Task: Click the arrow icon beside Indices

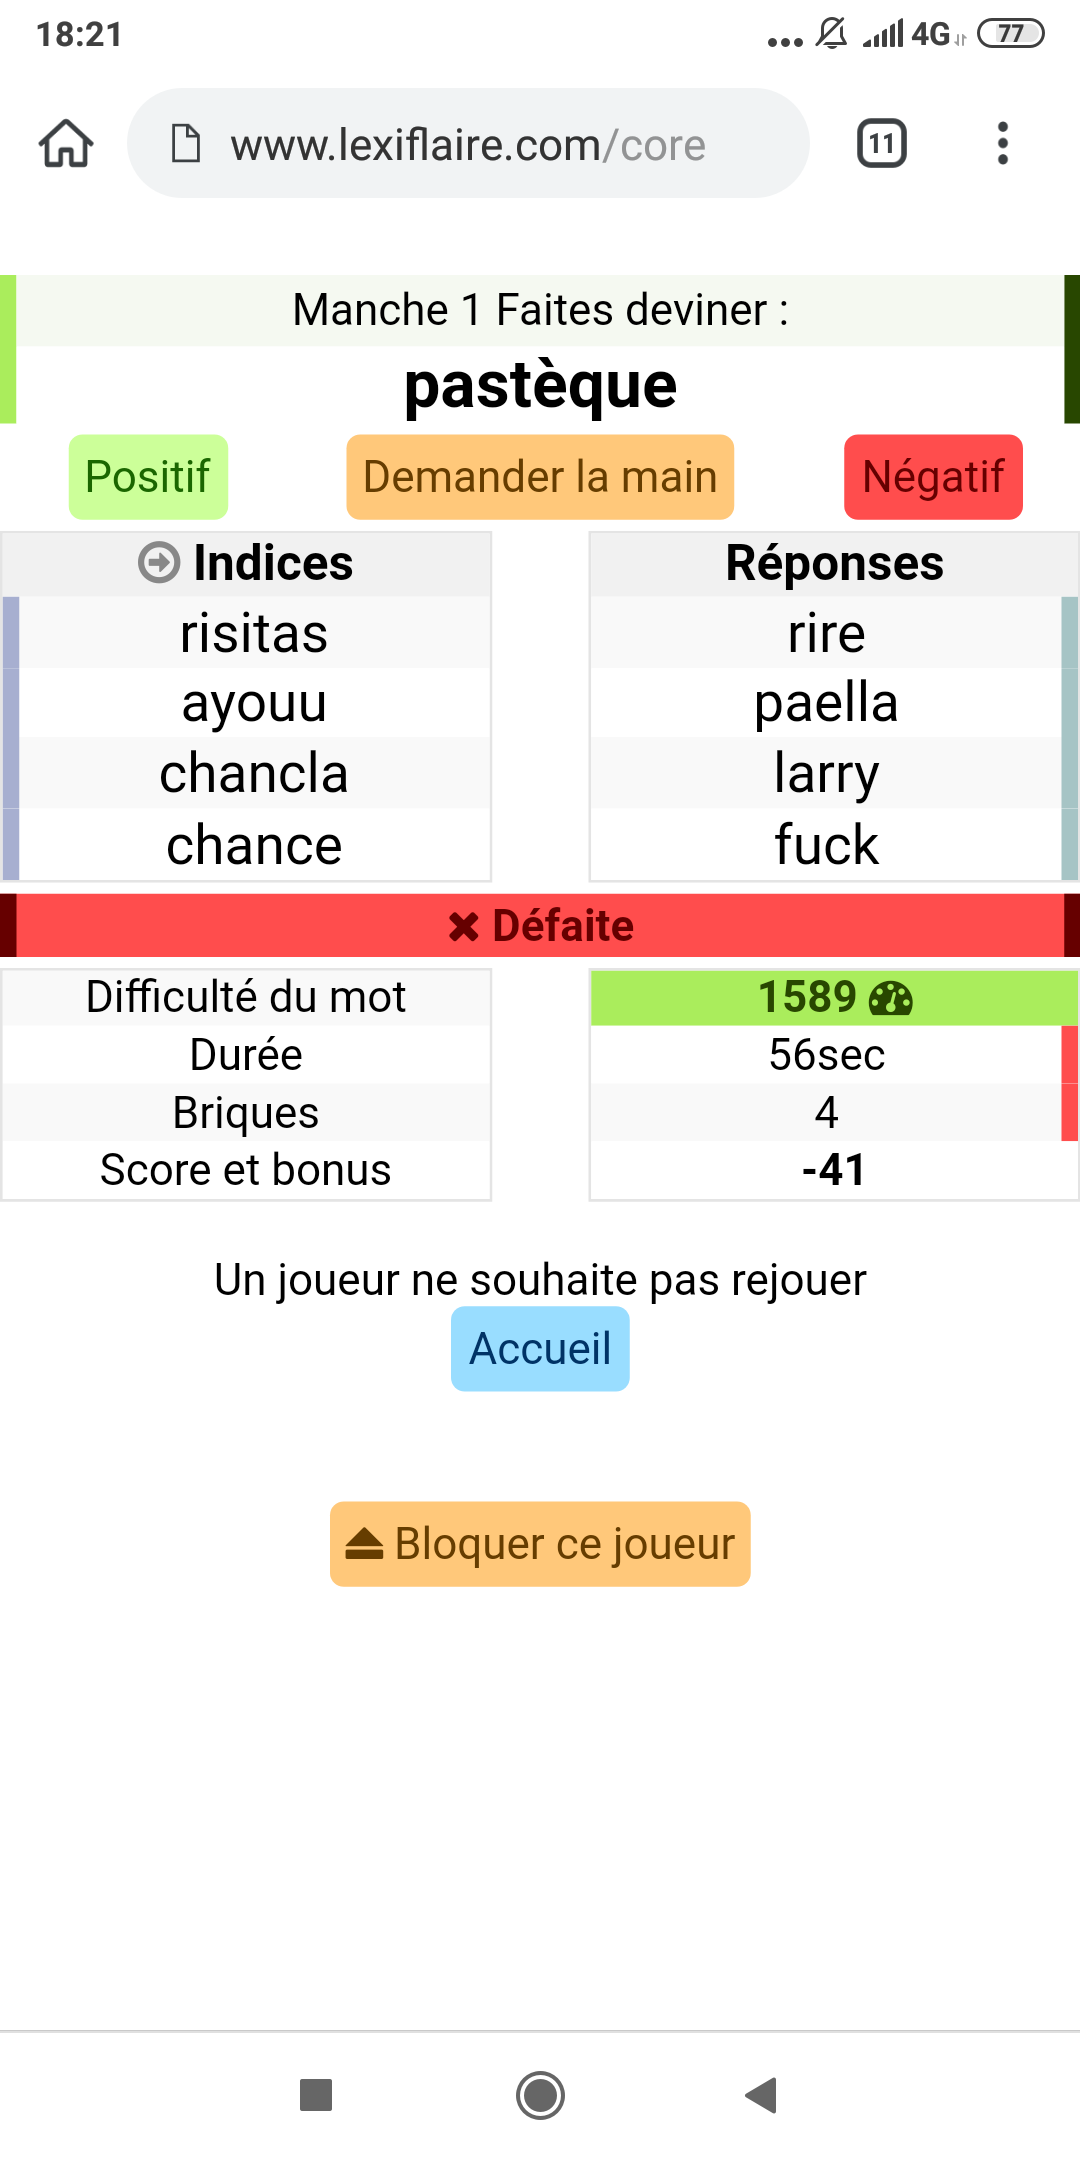Action: tap(159, 563)
